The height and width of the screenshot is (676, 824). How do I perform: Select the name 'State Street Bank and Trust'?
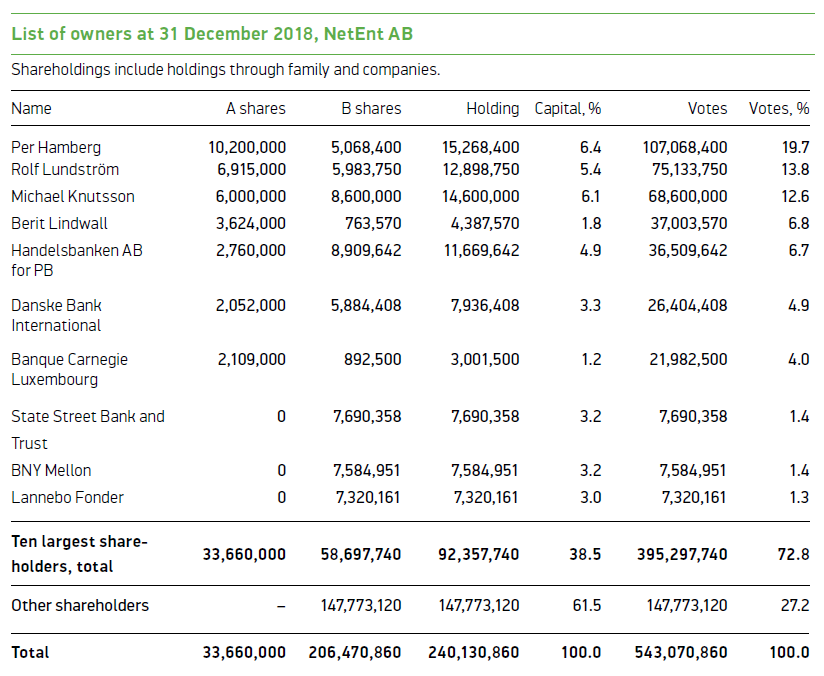click(88, 430)
